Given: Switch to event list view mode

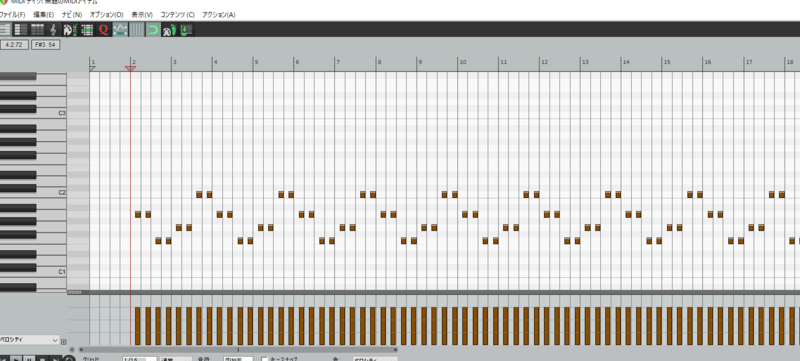Looking at the screenshot, I should click(x=38, y=30).
